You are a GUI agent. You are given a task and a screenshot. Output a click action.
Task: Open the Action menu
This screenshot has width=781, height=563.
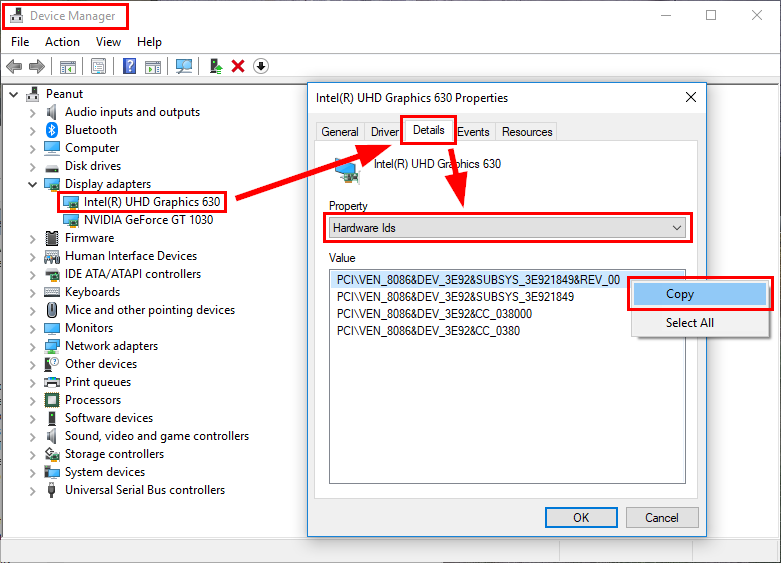pyautogui.click(x=62, y=42)
